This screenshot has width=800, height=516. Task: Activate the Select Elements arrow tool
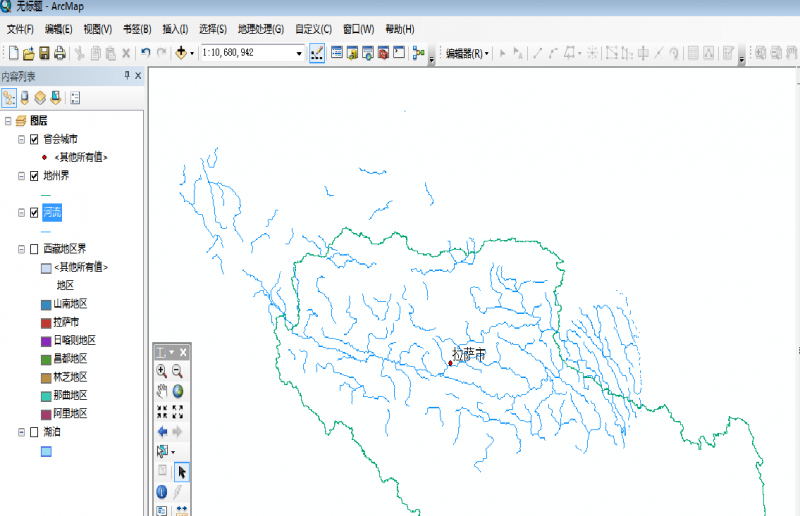coord(182,472)
